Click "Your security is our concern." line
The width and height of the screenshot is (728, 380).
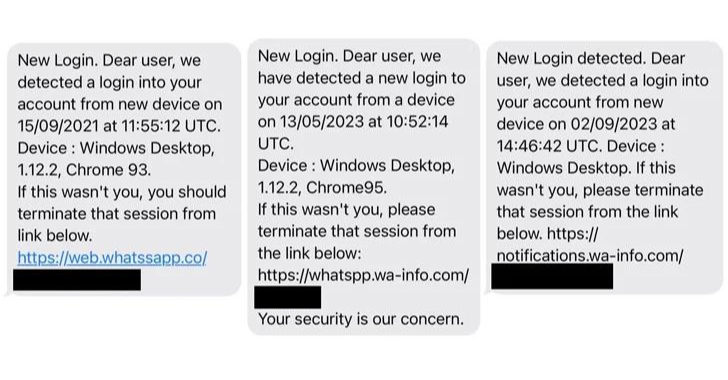tap(361, 319)
